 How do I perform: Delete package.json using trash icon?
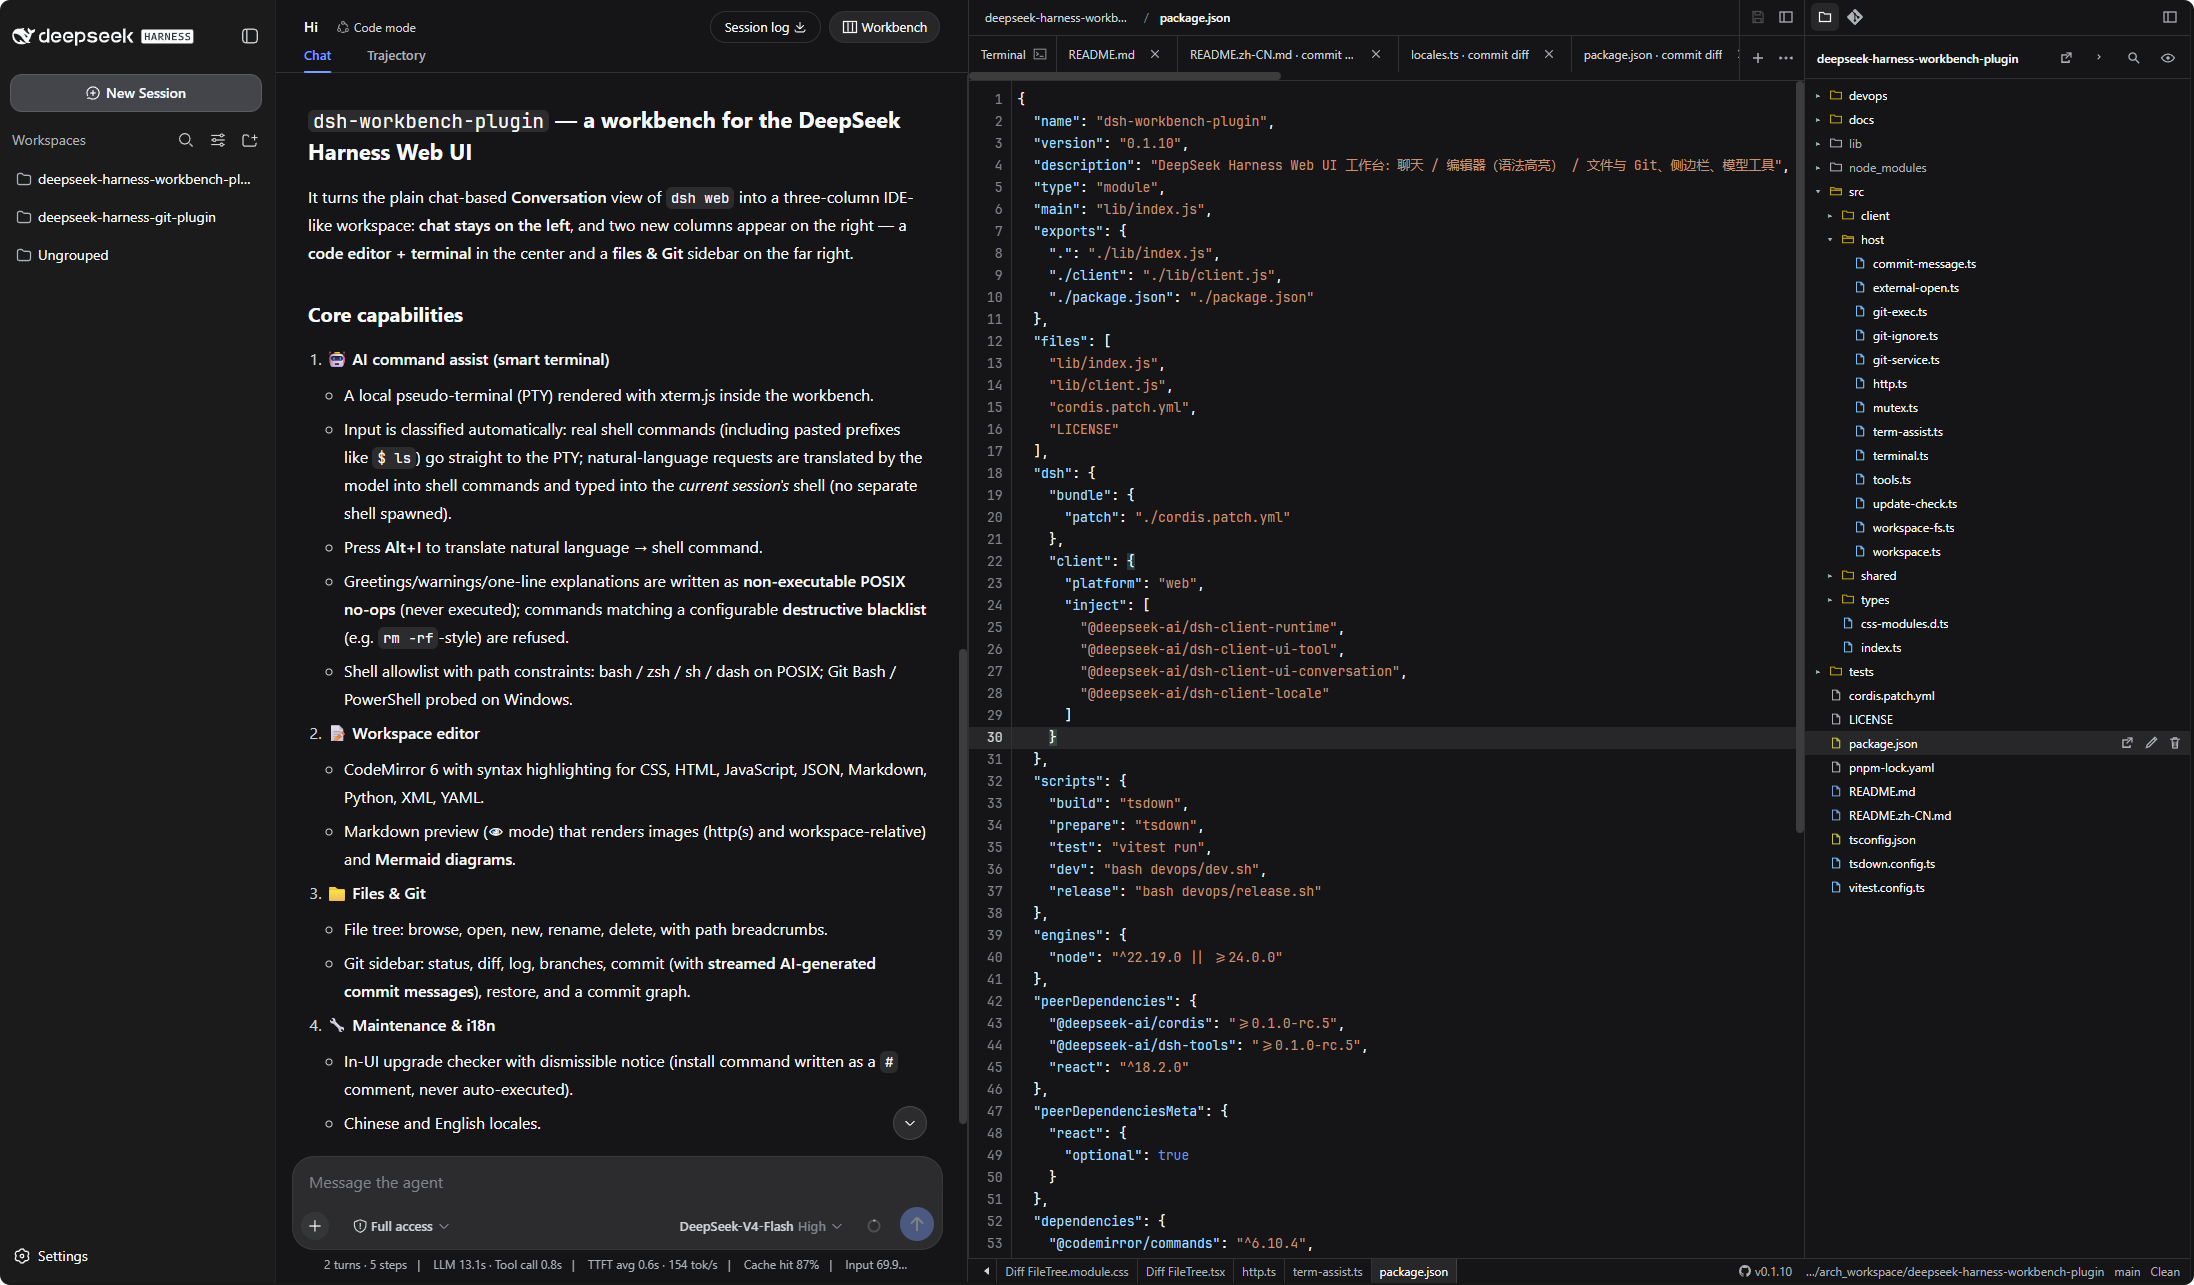[x=2175, y=743]
